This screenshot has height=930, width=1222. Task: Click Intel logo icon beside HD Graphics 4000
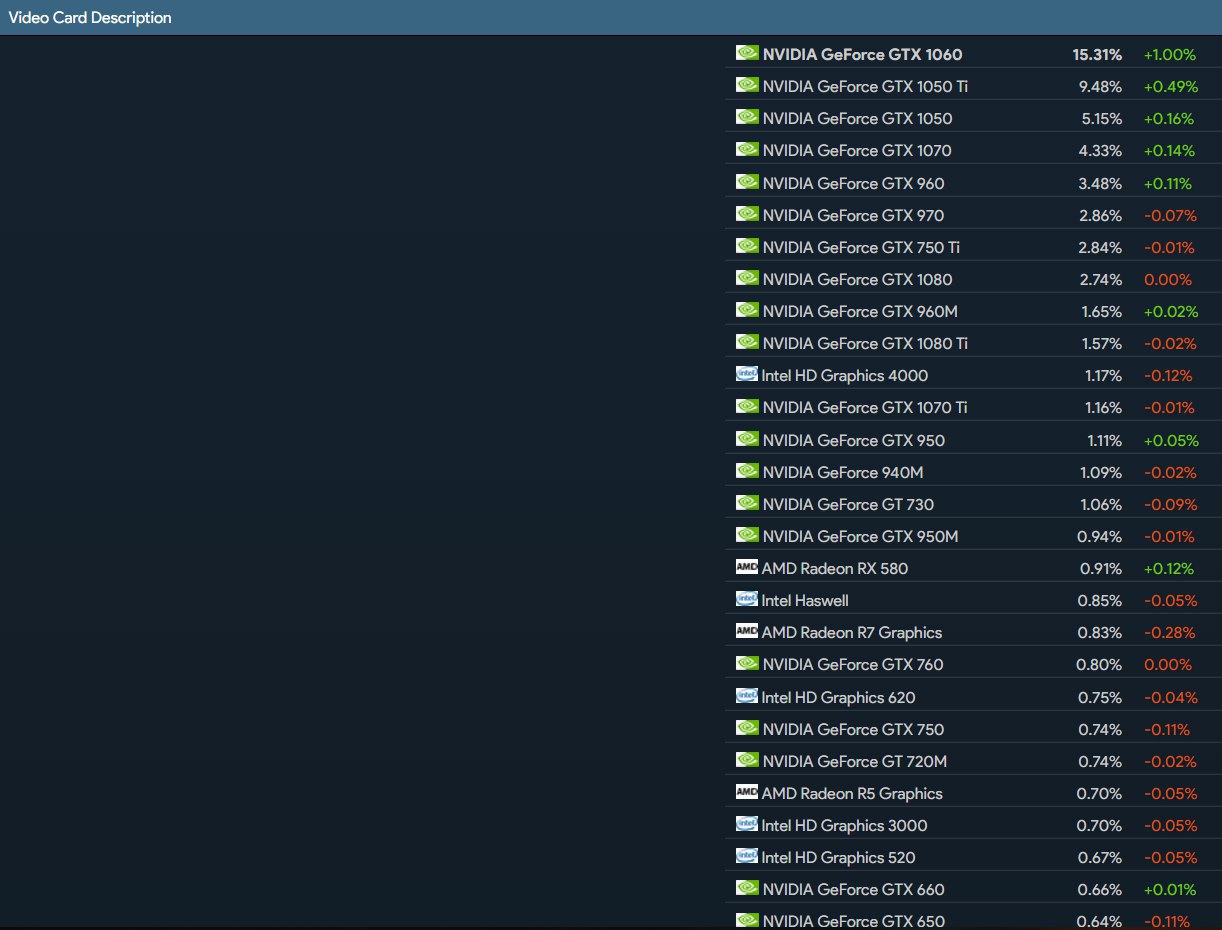pos(746,374)
